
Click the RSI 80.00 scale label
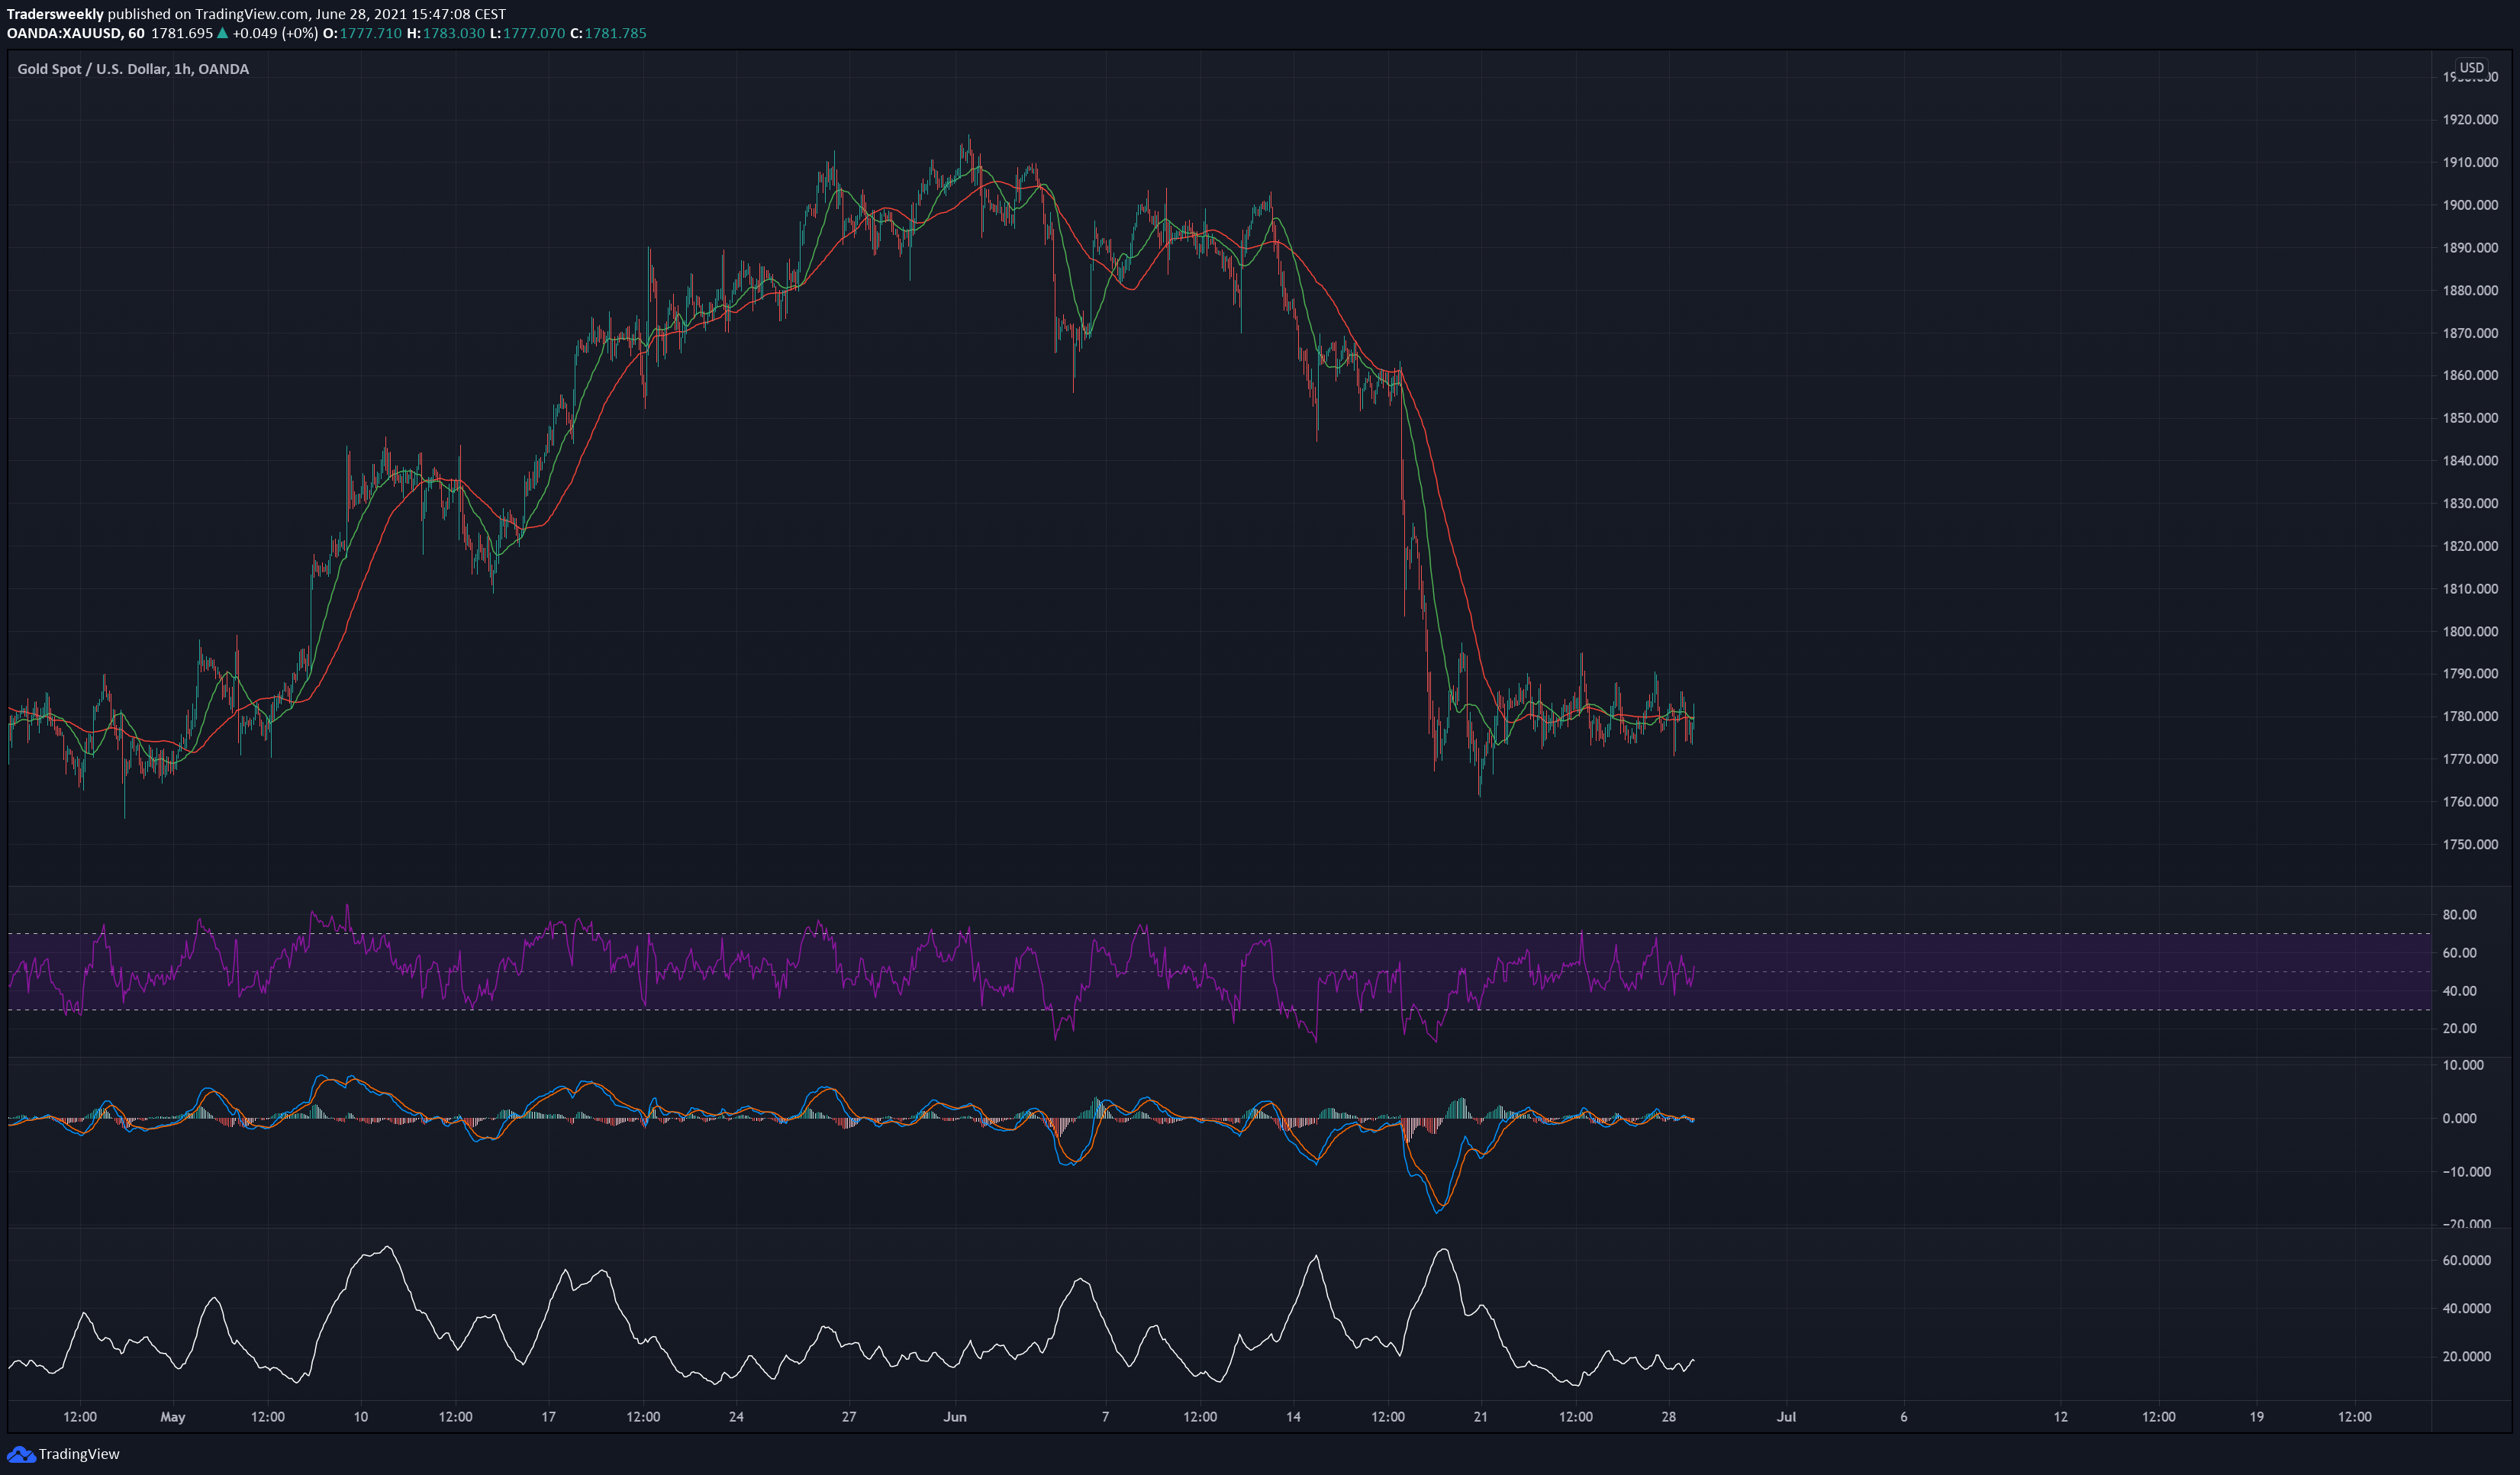2459,915
